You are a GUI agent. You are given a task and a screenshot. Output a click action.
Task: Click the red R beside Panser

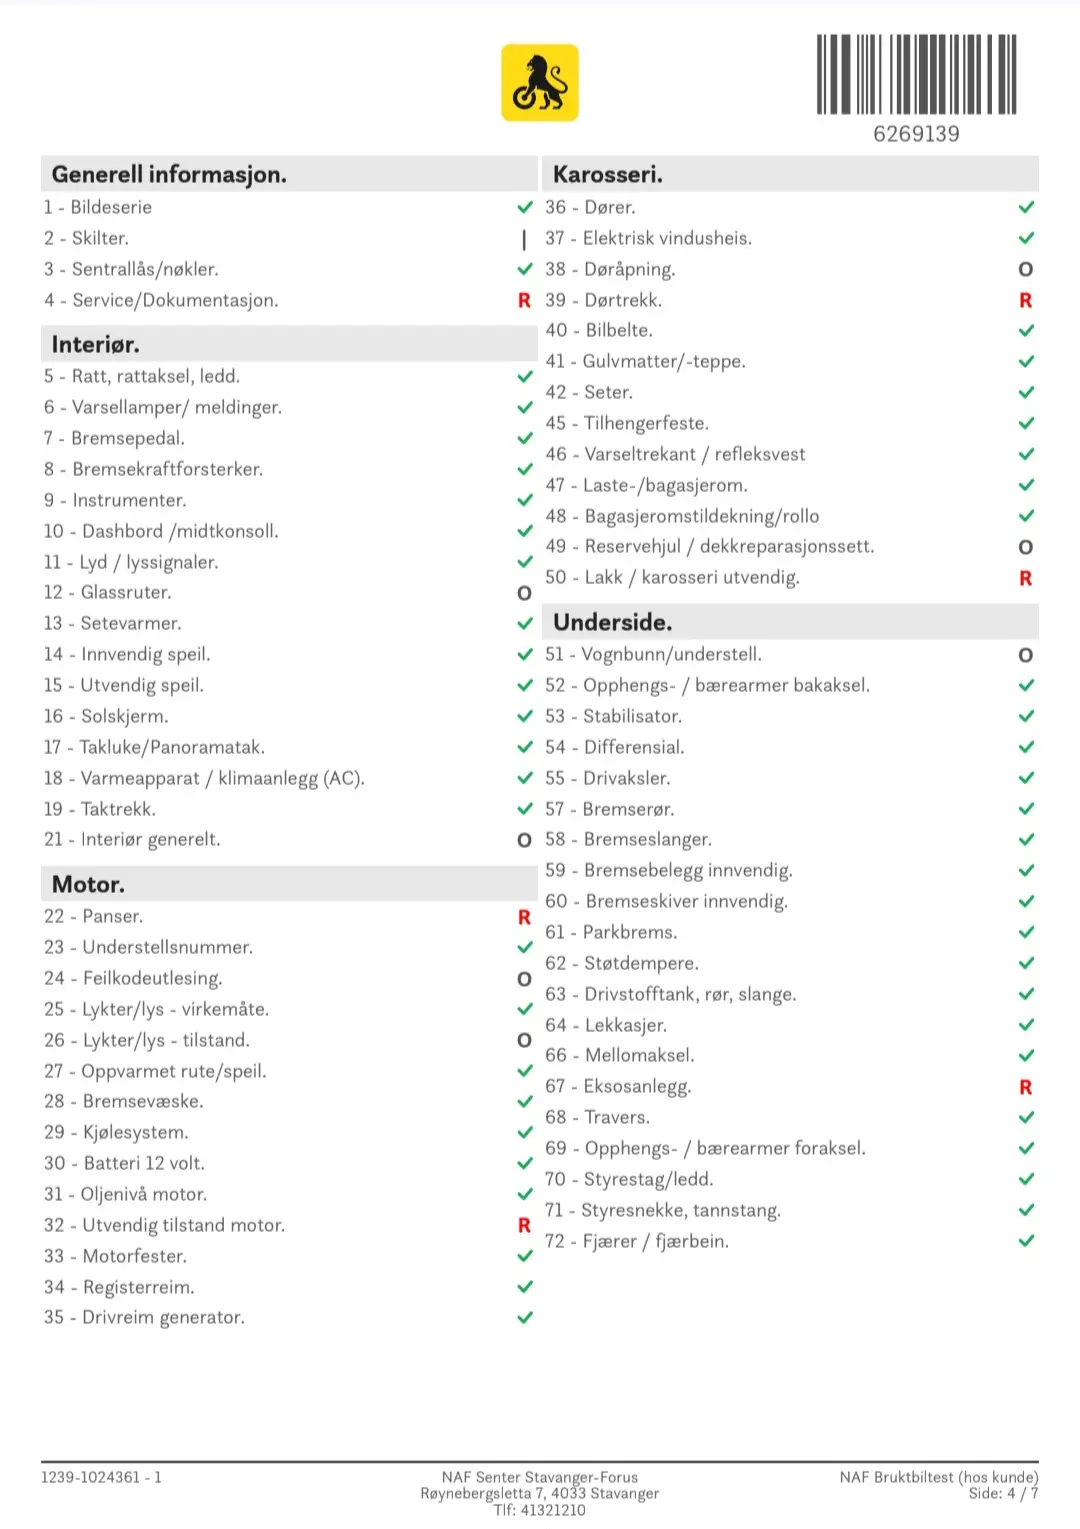(524, 917)
